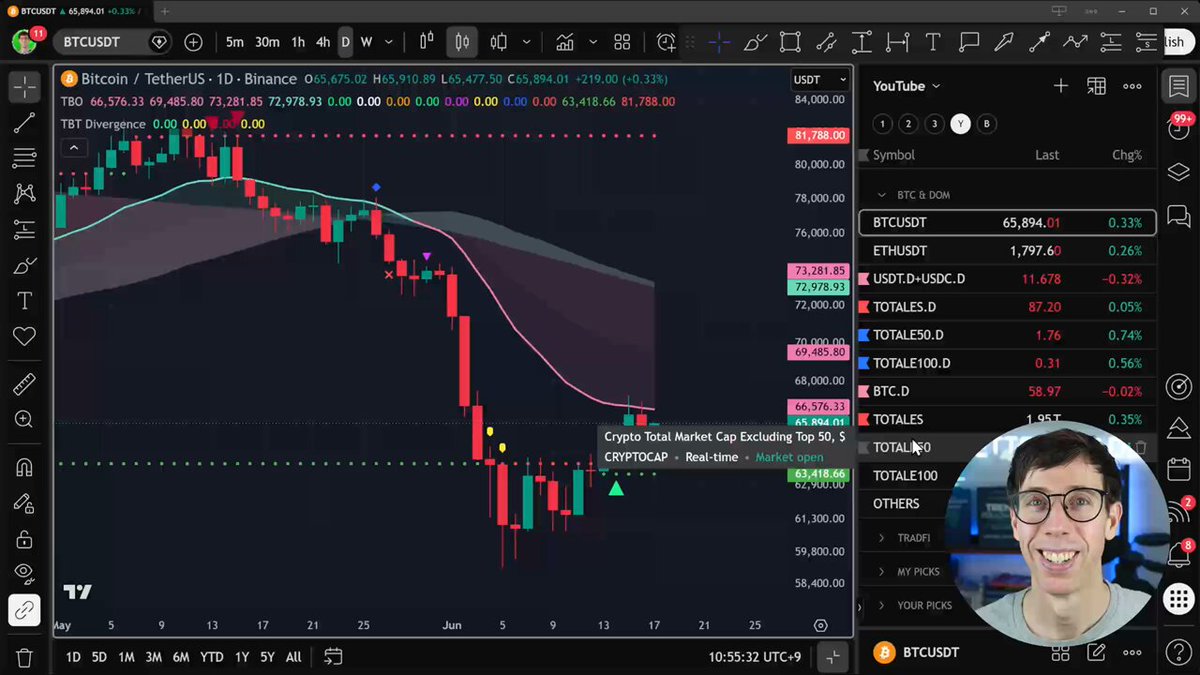Select the hollow candles chart style
1200x675 pixels.
[498, 42]
